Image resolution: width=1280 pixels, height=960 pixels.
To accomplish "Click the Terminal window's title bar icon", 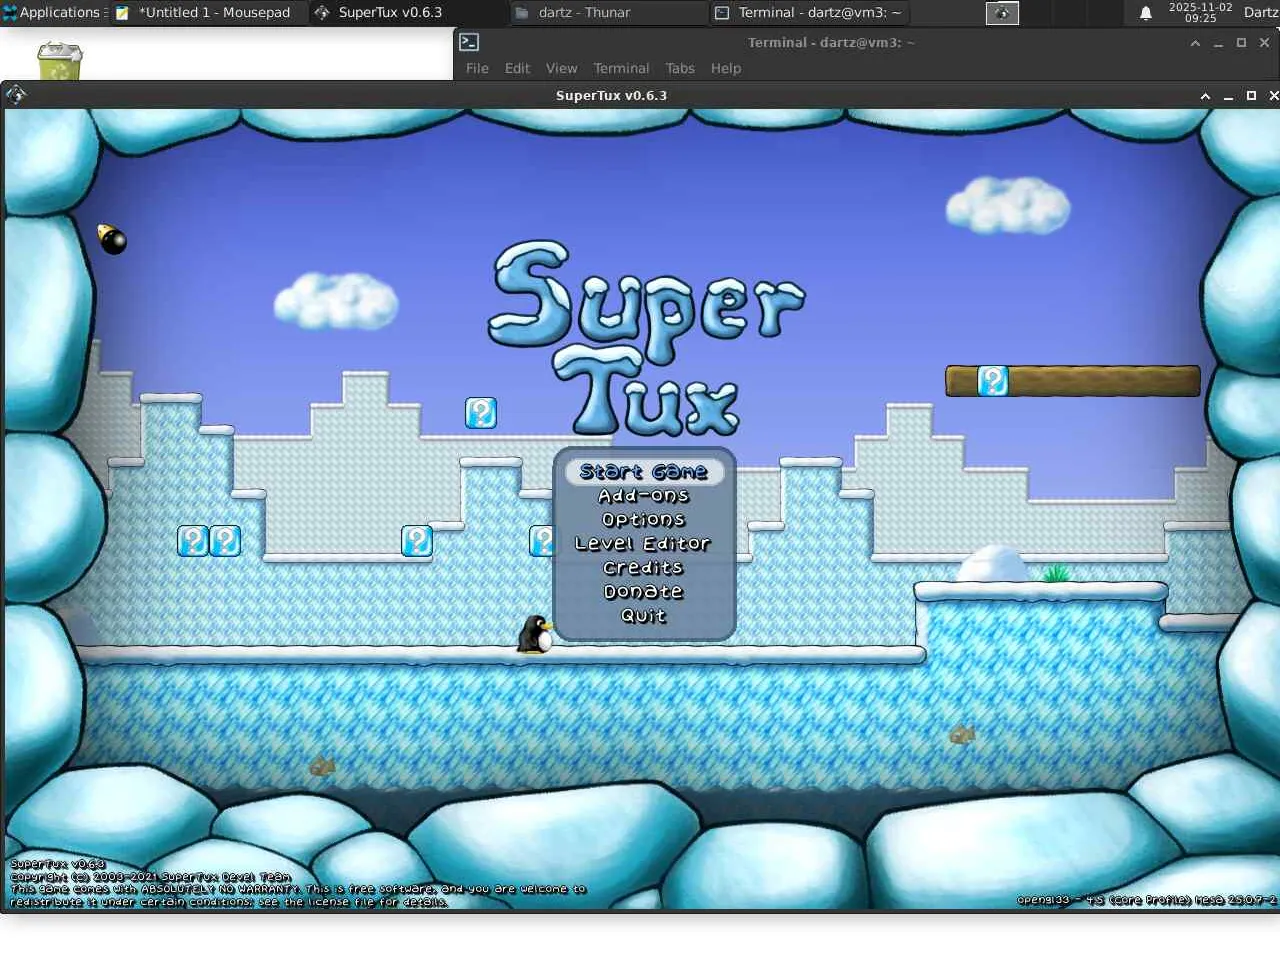I will pos(469,42).
